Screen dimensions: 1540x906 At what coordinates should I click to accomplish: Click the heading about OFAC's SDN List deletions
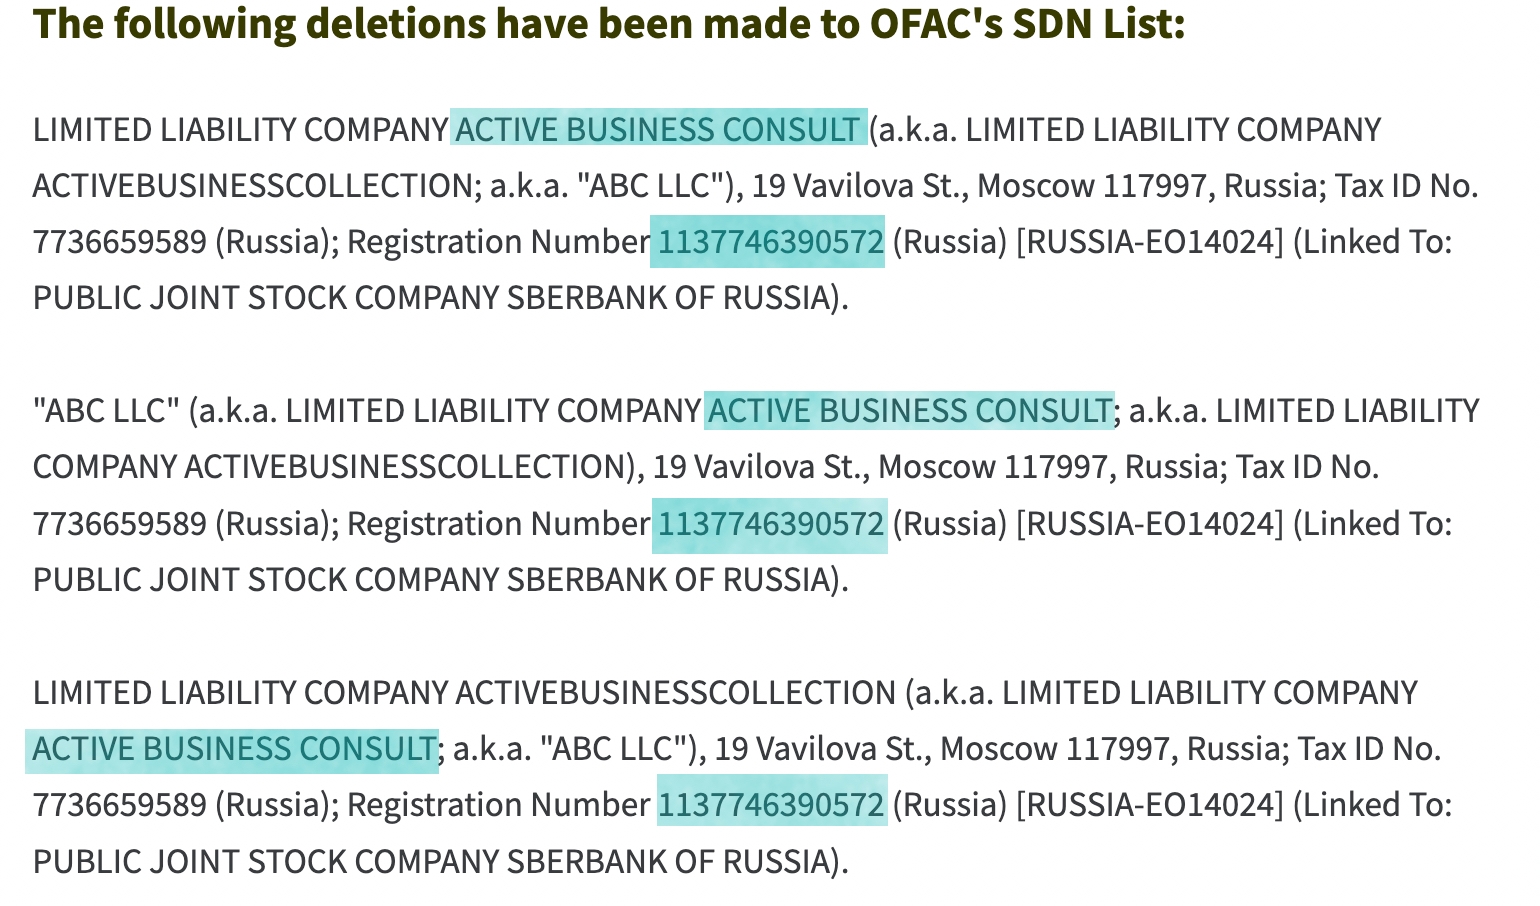[x=609, y=24]
